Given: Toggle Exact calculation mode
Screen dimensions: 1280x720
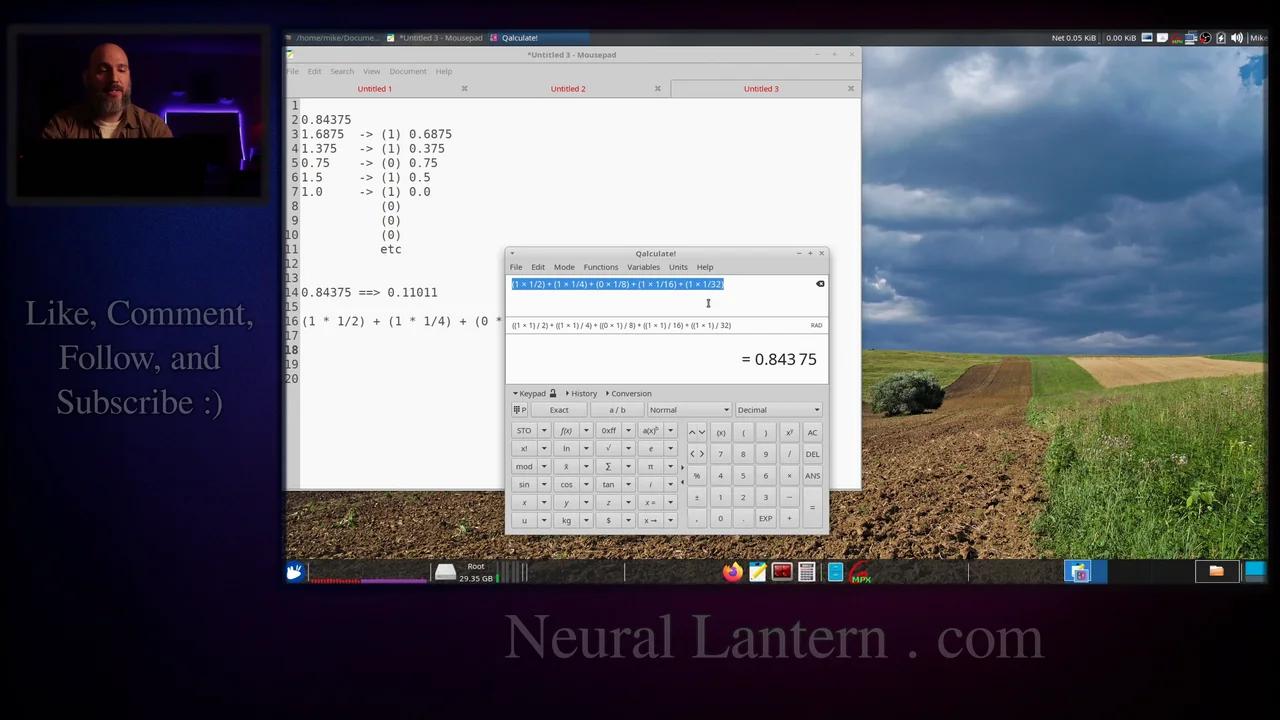Looking at the screenshot, I should pyautogui.click(x=558, y=410).
